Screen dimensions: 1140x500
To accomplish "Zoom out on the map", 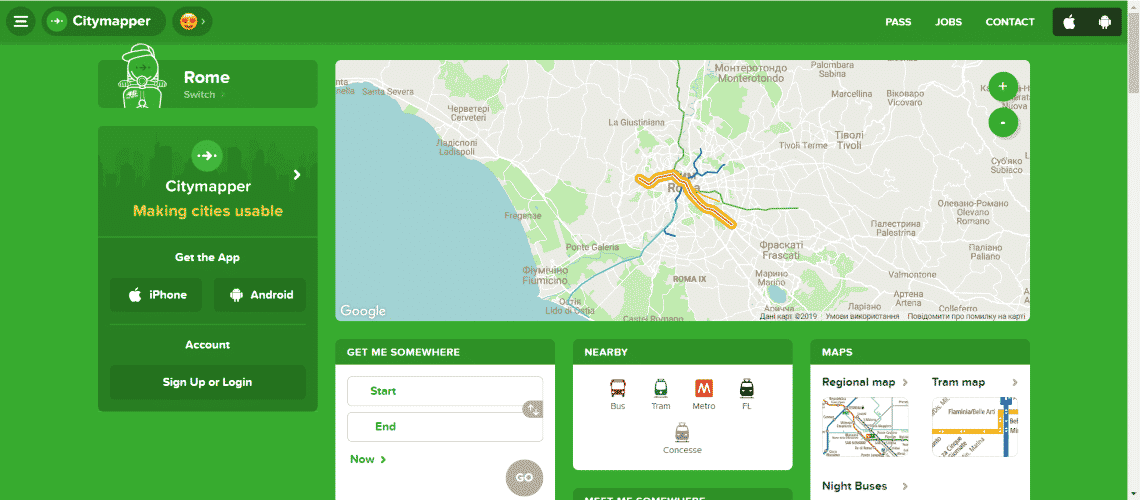I will (x=1003, y=122).
